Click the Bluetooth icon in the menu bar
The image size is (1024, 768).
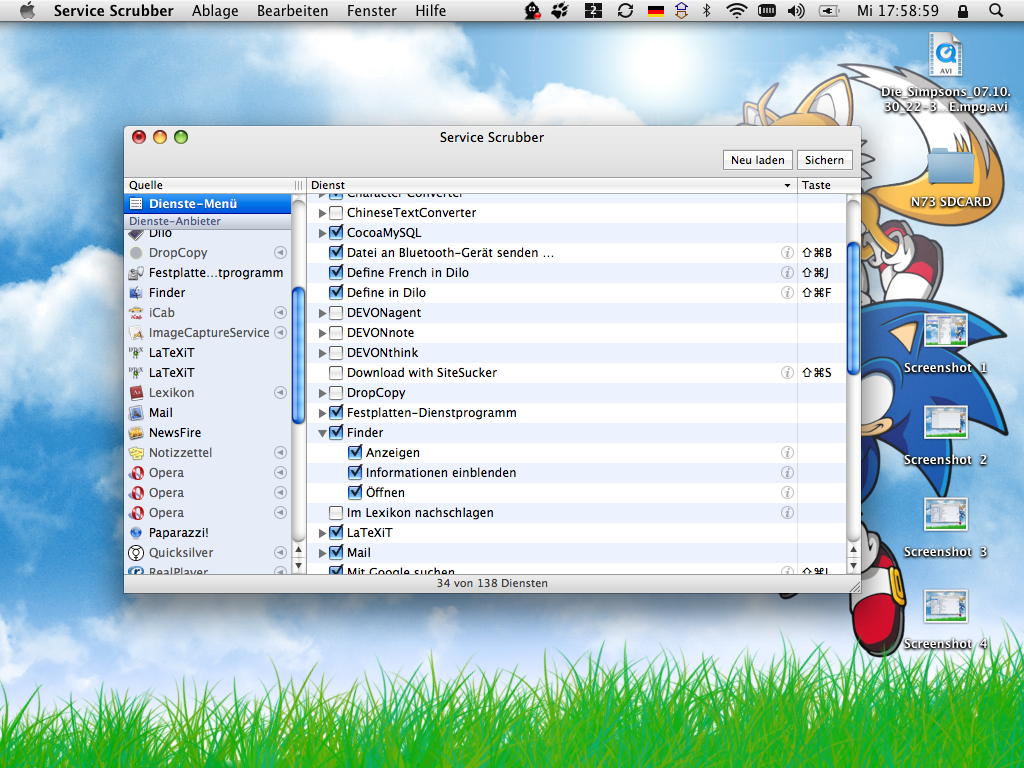click(x=707, y=10)
